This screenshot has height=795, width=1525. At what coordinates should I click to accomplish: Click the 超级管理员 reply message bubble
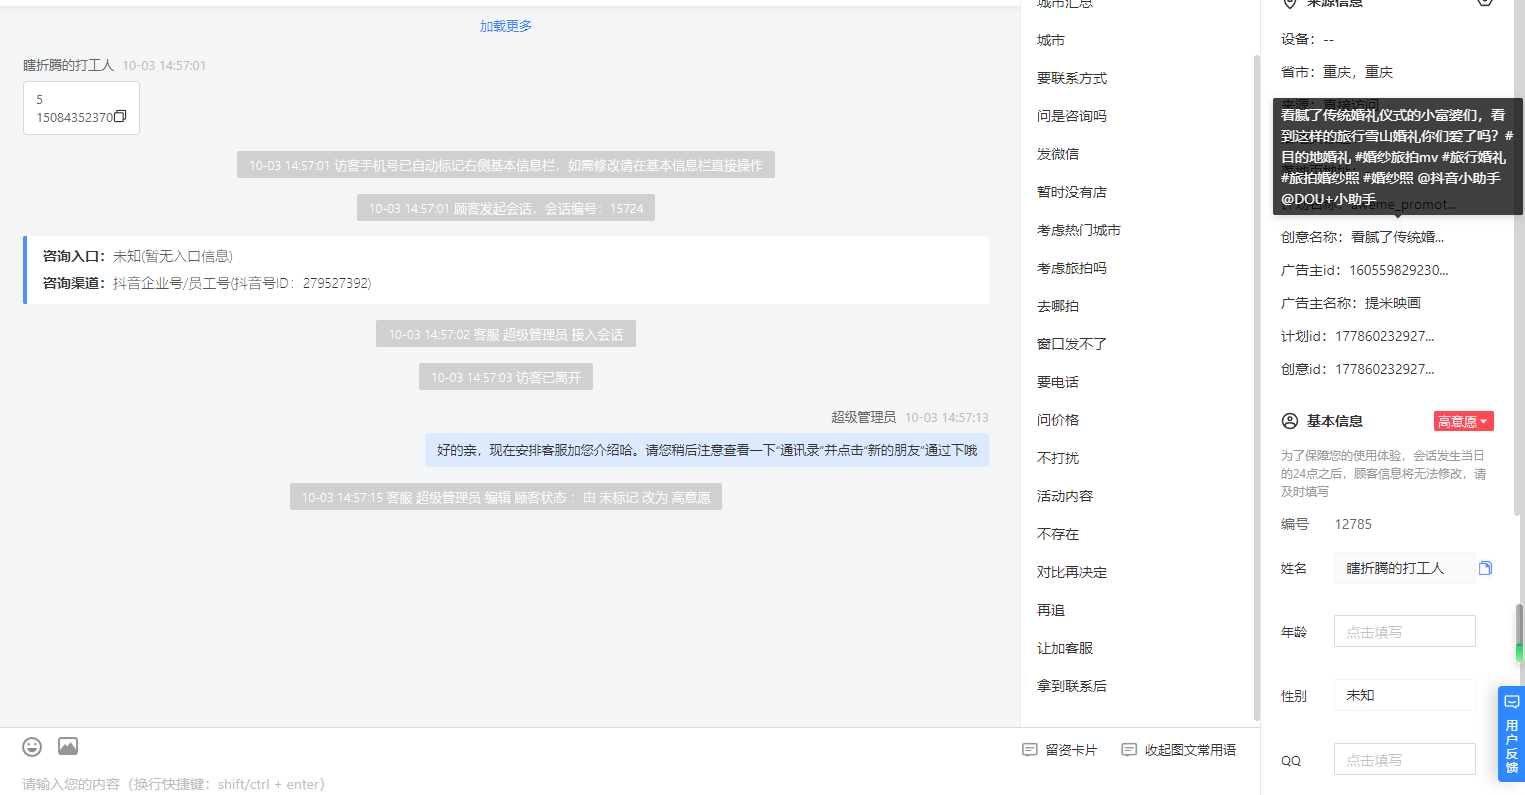click(707, 450)
